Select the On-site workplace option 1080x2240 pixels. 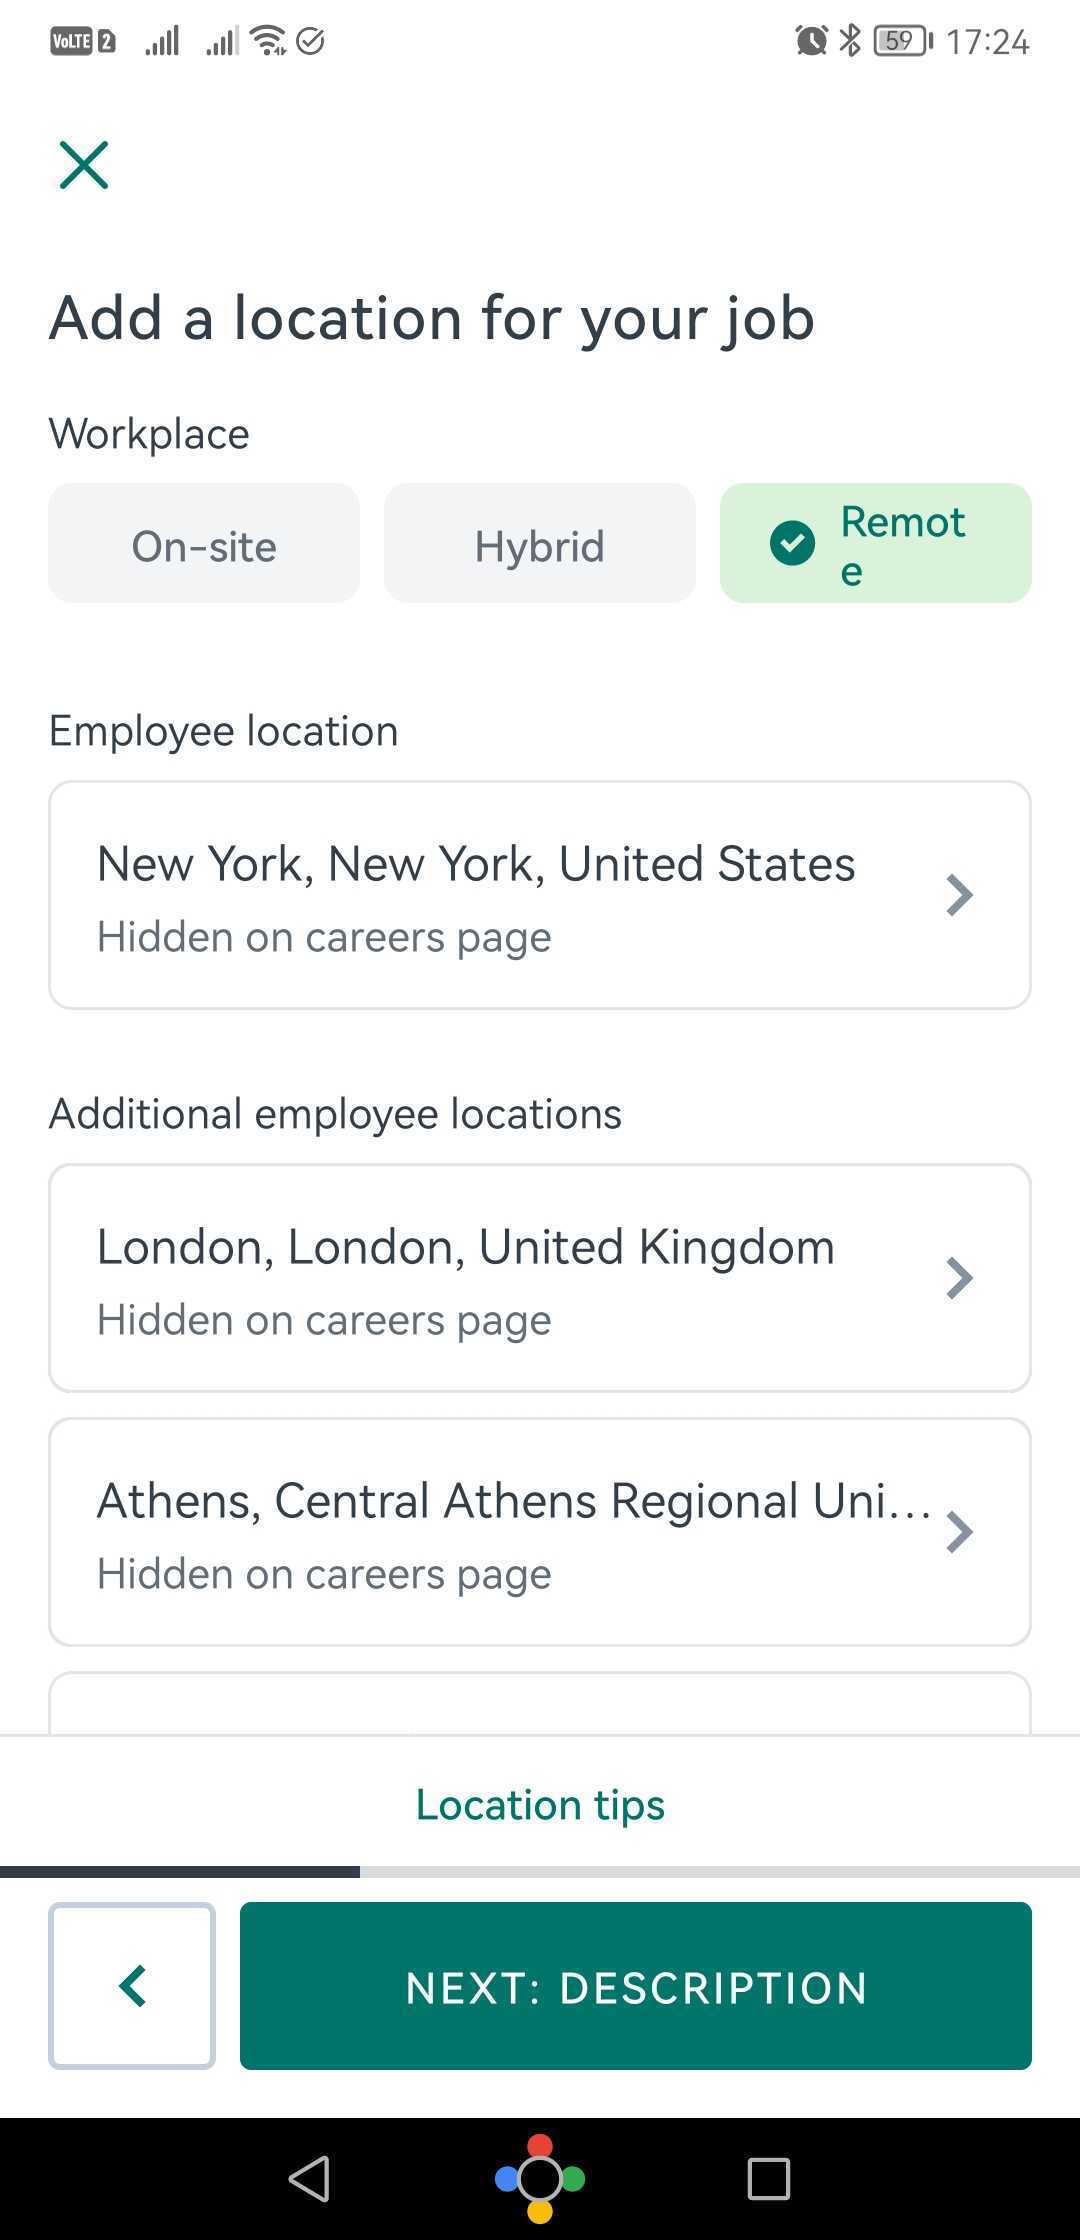[204, 543]
